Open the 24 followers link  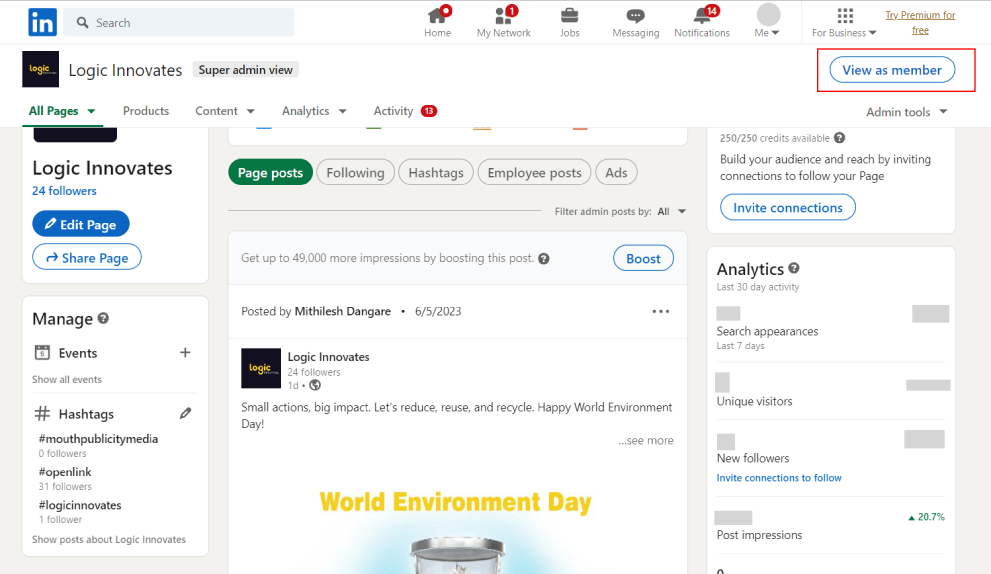[x=64, y=191]
